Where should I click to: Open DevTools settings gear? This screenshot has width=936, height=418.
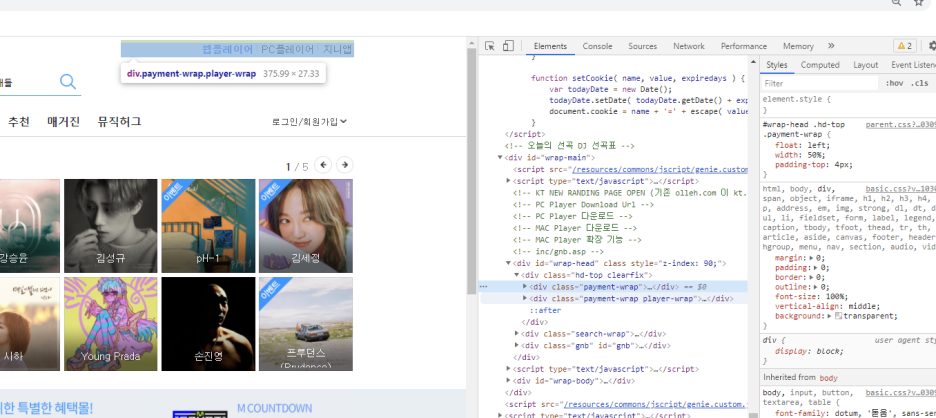[932, 46]
